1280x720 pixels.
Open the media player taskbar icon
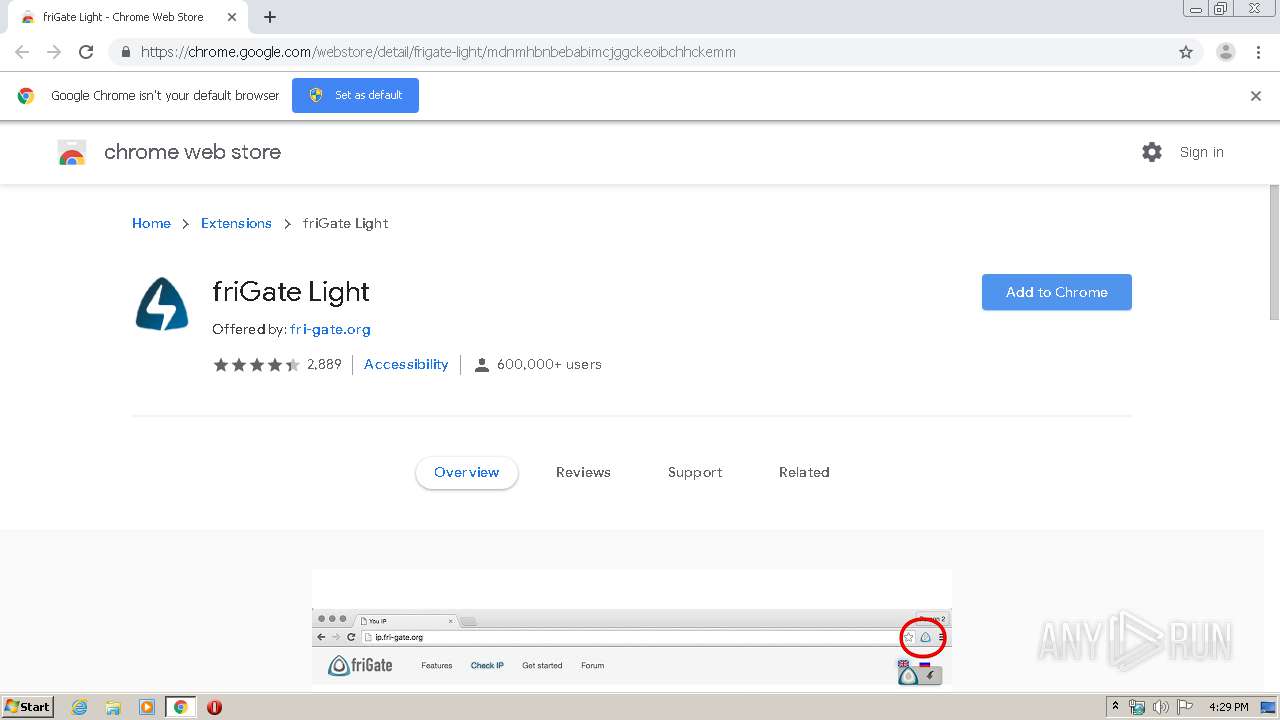[147, 707]
